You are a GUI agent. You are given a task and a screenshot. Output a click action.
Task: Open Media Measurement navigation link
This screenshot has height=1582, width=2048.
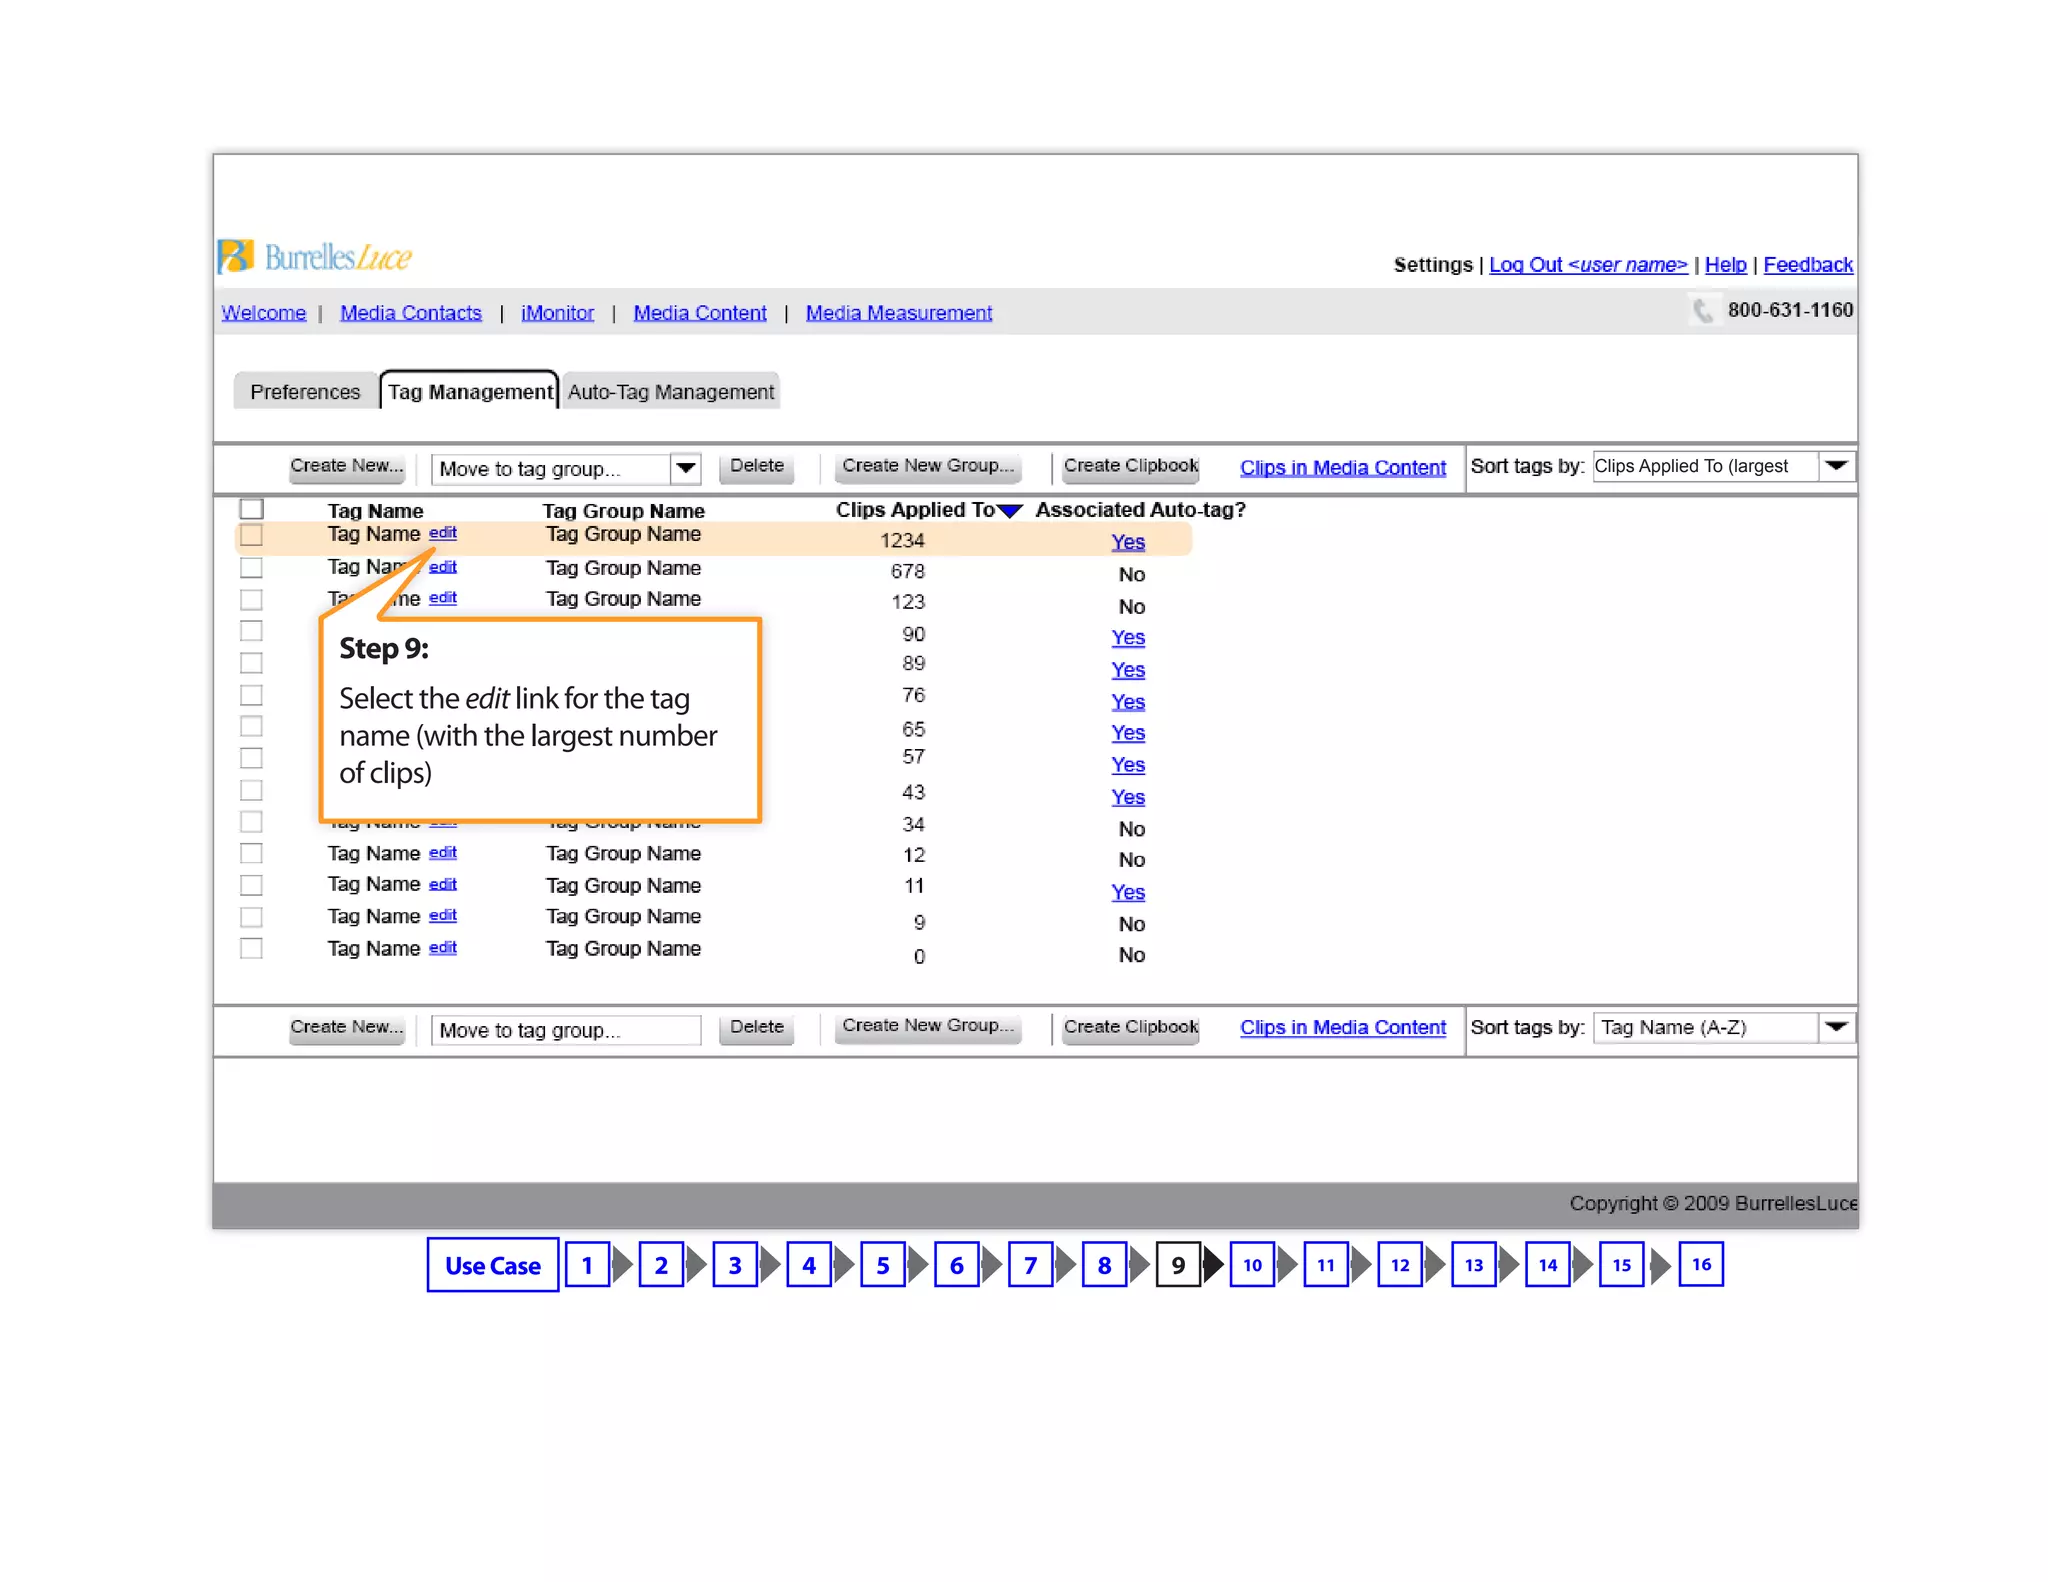click(899, 313)
